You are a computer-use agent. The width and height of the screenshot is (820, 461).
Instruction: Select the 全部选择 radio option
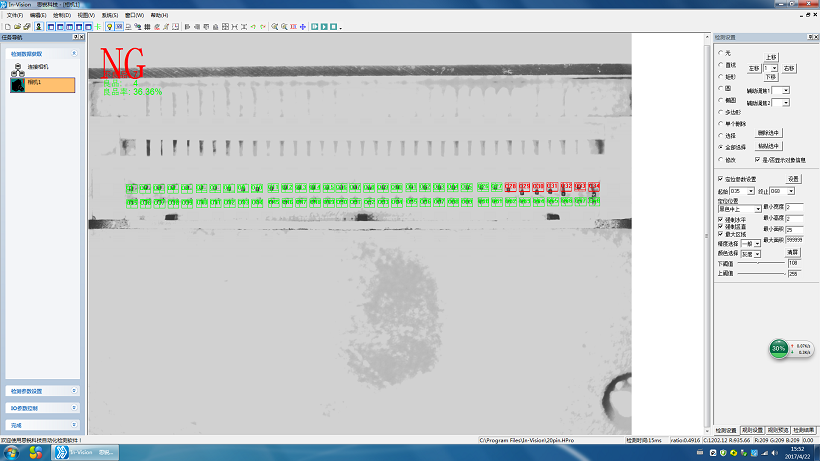721,146
